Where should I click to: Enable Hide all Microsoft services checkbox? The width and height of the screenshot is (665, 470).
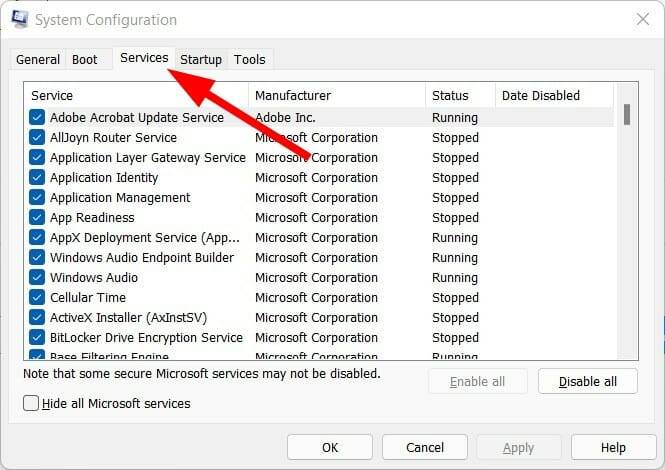tap(31, 404)
